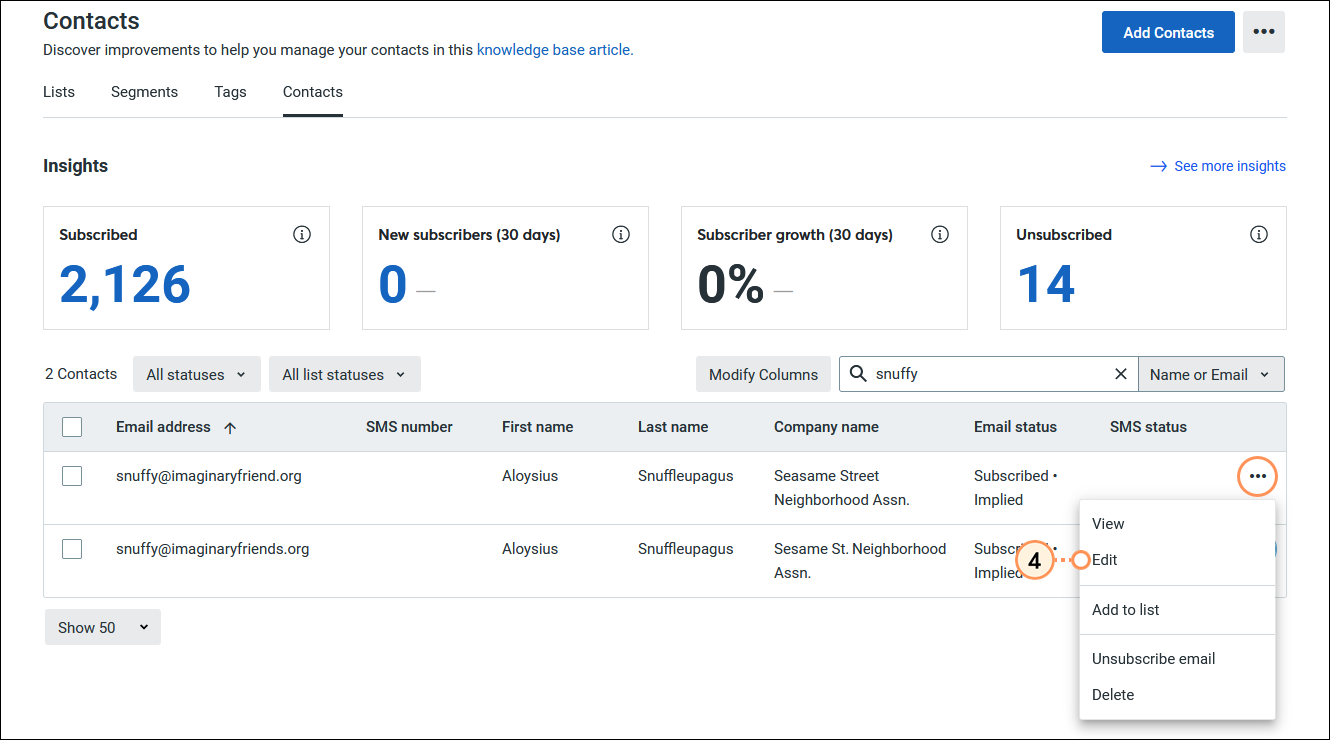Click the search magnifier icon
1330x740 pixels.
pos(858,374)
